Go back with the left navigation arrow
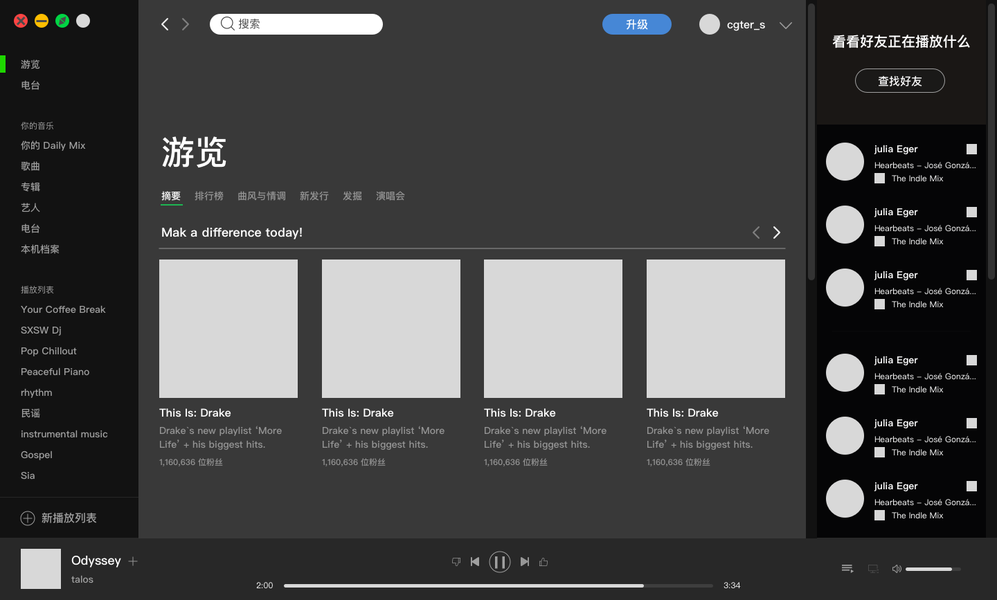Screen dimensions: 997x600 pos(165,24)
